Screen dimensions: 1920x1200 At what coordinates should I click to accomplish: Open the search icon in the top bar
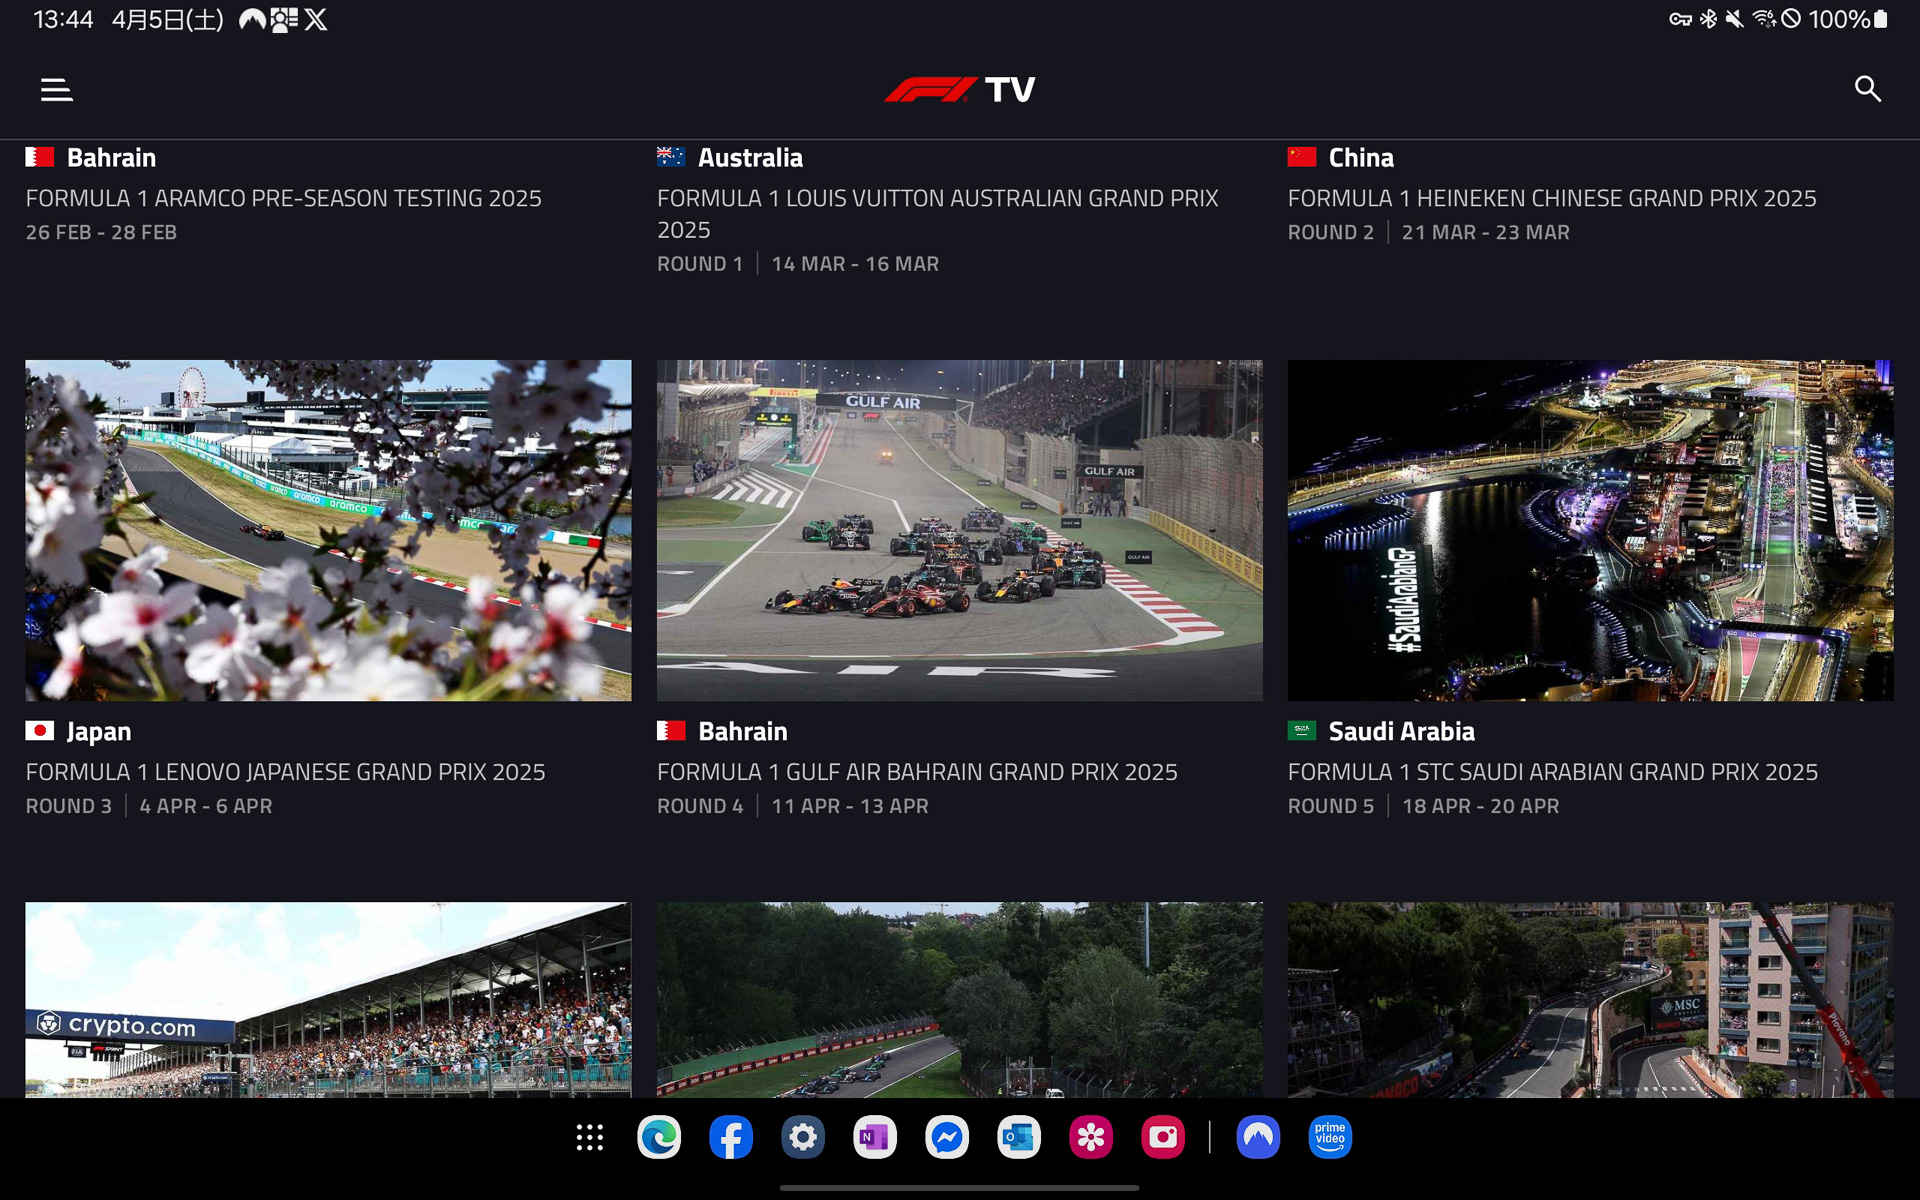pos(1868,89)
